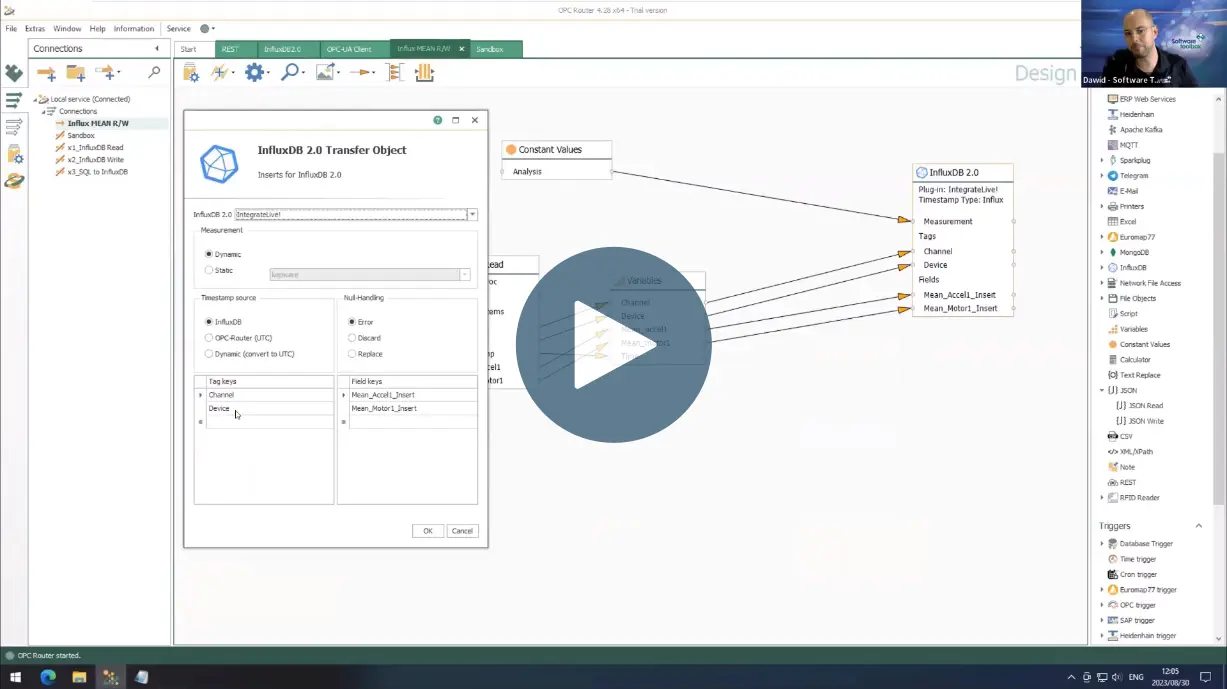
Task: Click the MongoDB plug-in icon
Action: coord(1112,252)
